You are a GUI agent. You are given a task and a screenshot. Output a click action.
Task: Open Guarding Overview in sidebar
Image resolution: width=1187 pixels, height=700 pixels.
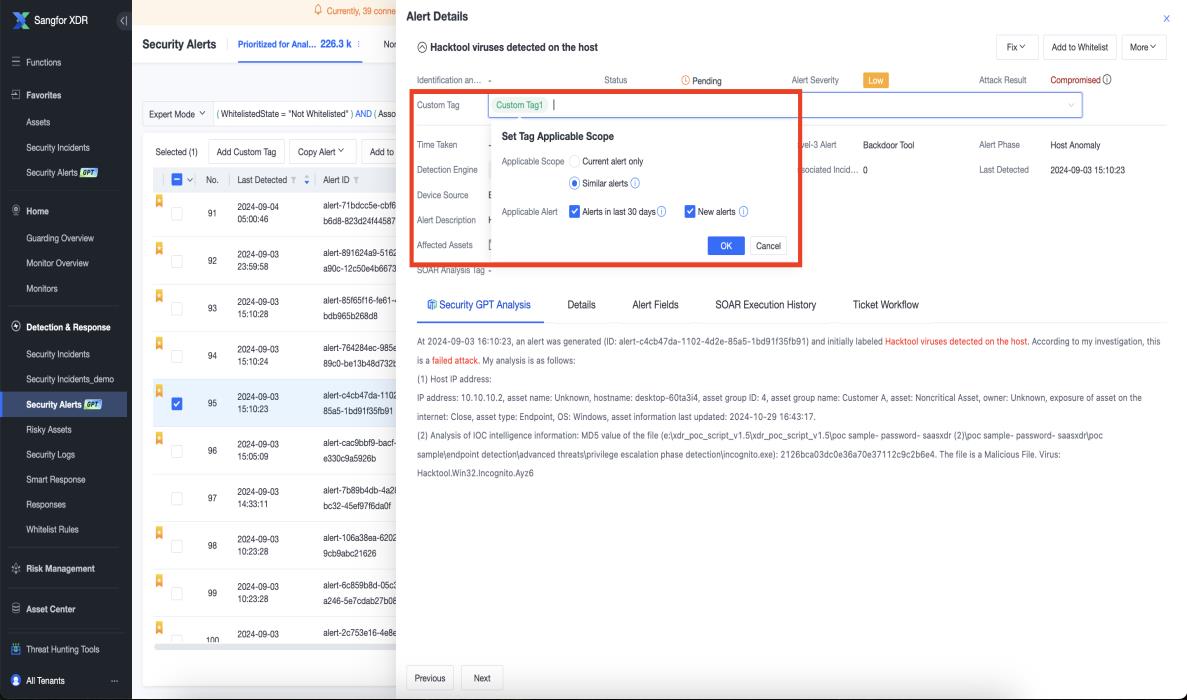coord(60,238)
